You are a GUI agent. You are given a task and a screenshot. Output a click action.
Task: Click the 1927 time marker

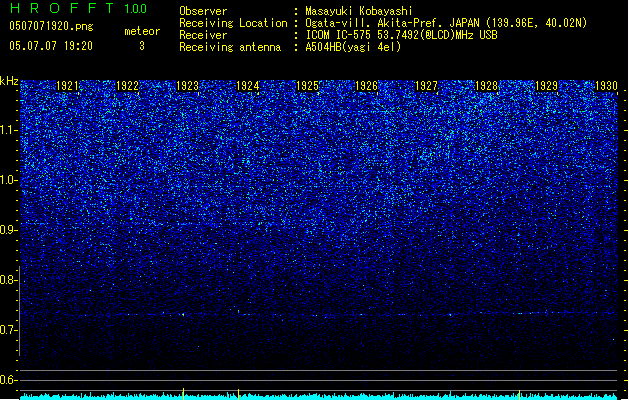coord(426,86)
